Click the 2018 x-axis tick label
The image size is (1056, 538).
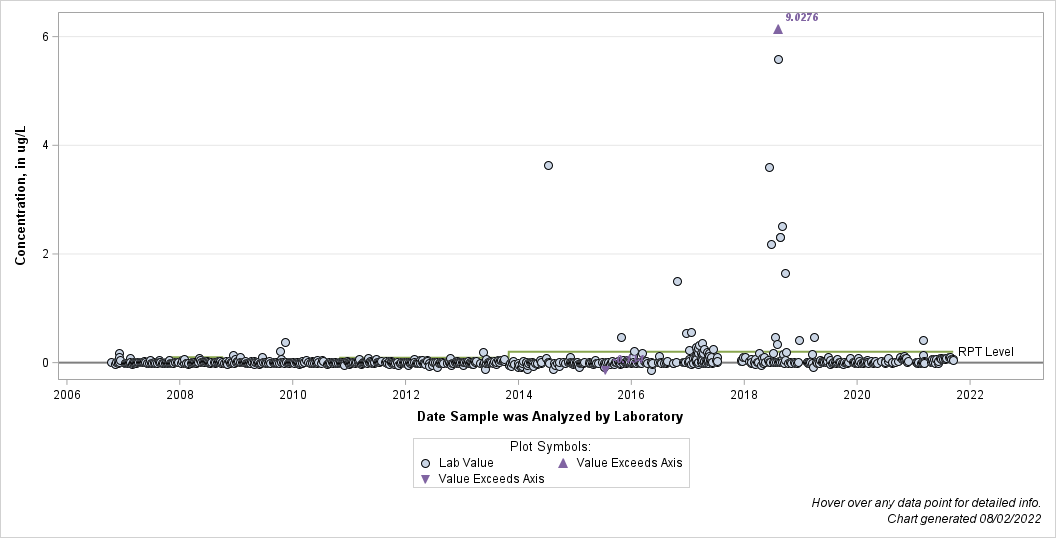coord(744,395)
